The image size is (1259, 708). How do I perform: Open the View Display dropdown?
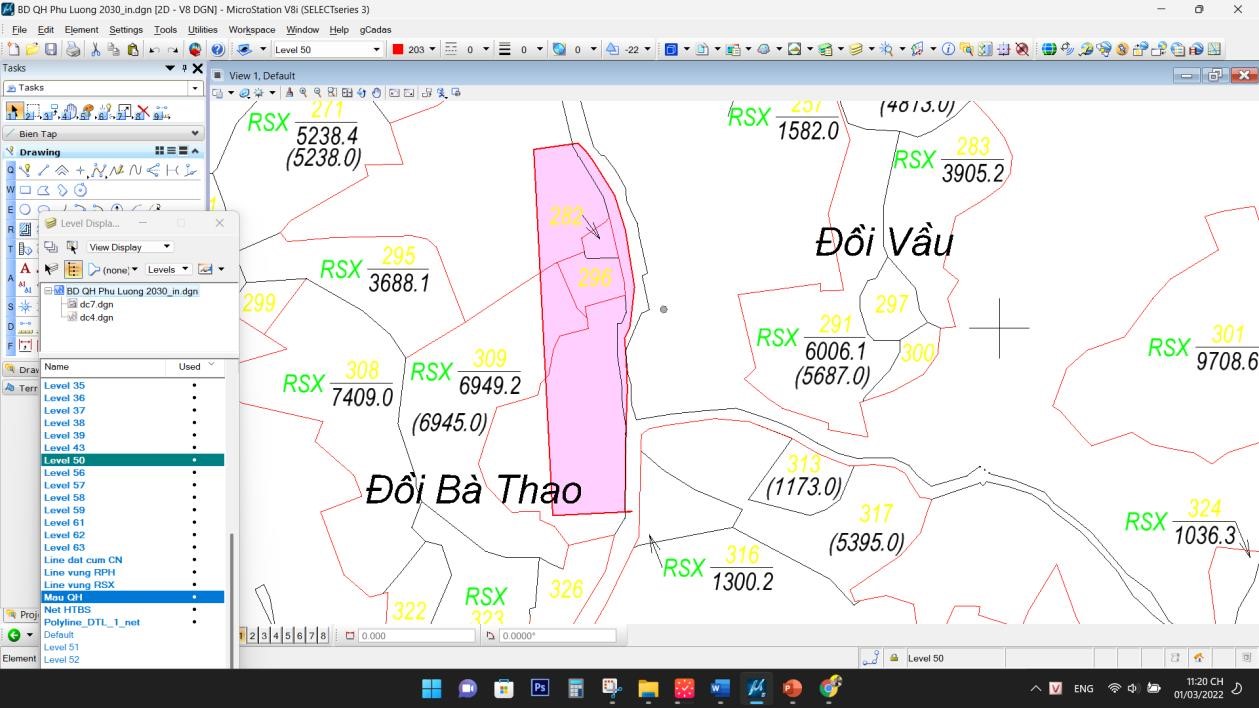click(x=129, y=247)
